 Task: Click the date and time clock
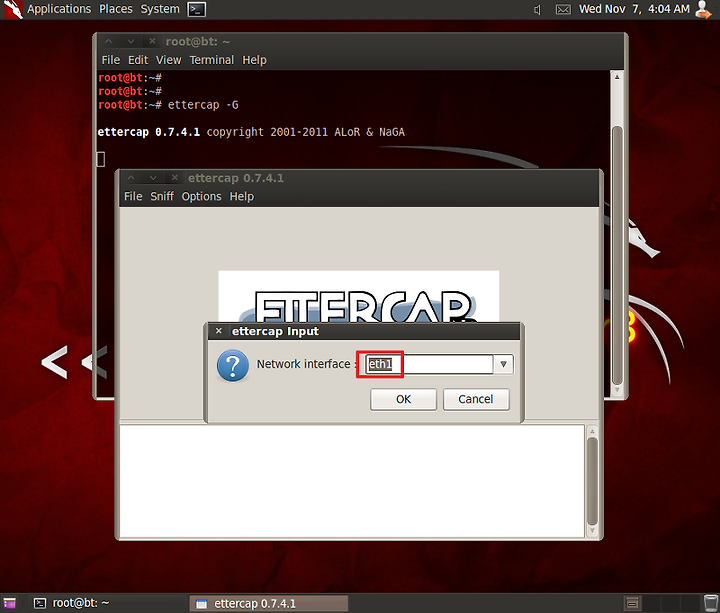(634, 9)
